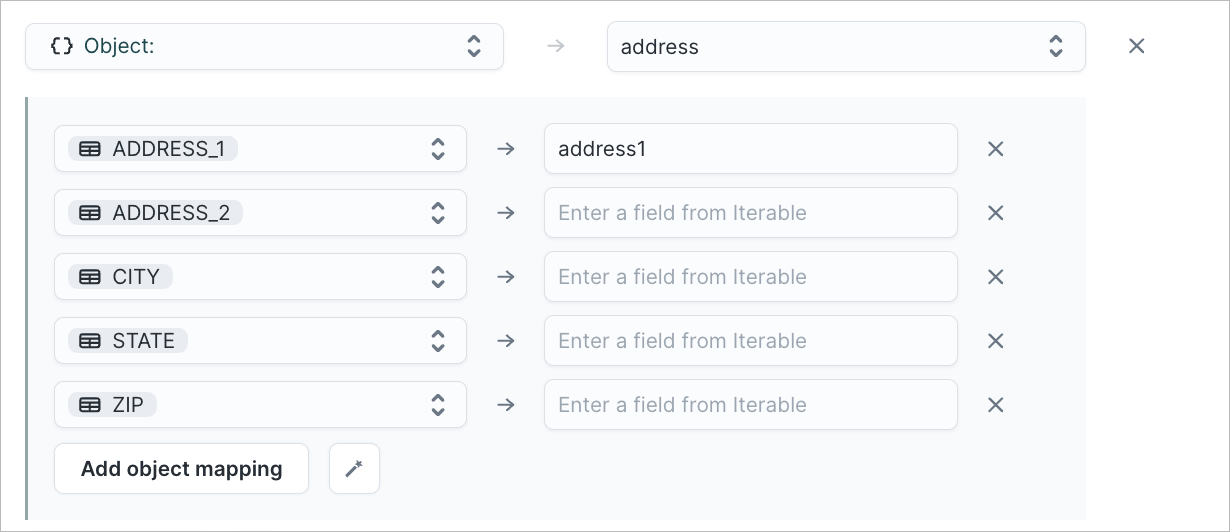Open the ADDRESS_2 source column dropdown
1230x532 pixels.
(260, 213)
